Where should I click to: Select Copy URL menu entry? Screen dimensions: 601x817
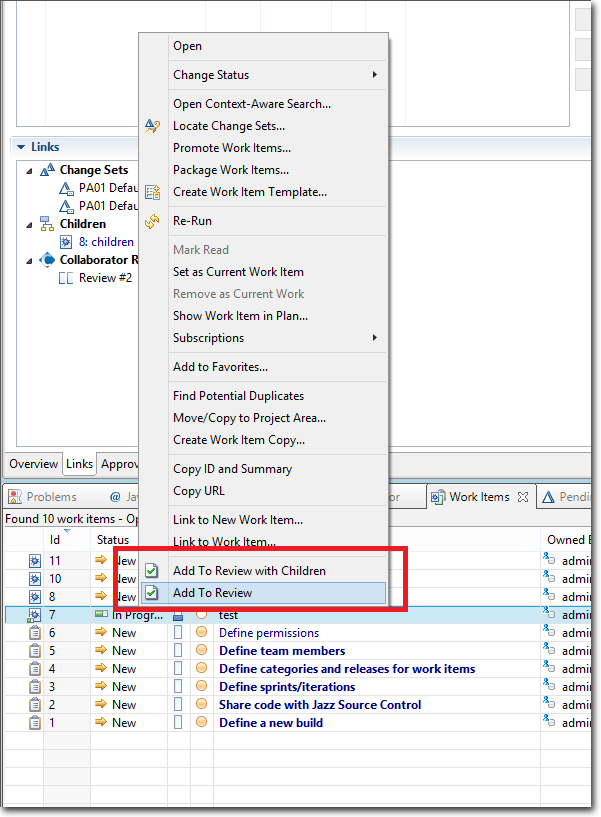tap(199, 491)
